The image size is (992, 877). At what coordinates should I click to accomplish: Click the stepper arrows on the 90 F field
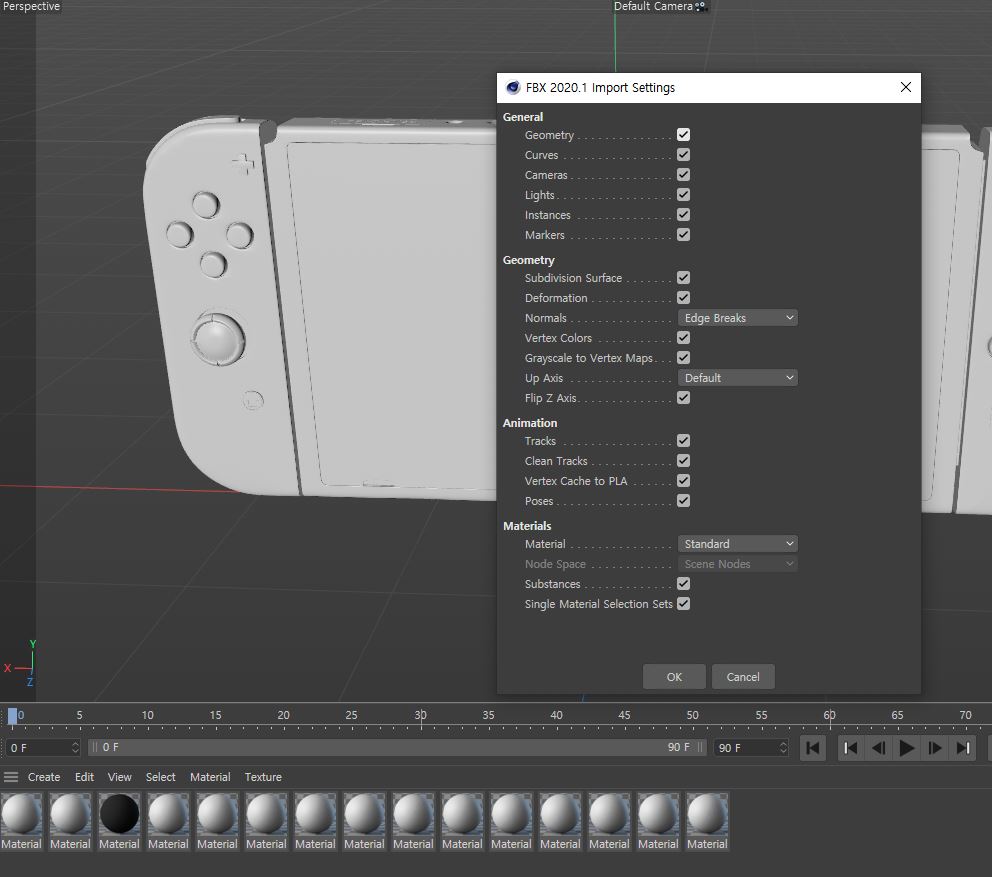783,748
